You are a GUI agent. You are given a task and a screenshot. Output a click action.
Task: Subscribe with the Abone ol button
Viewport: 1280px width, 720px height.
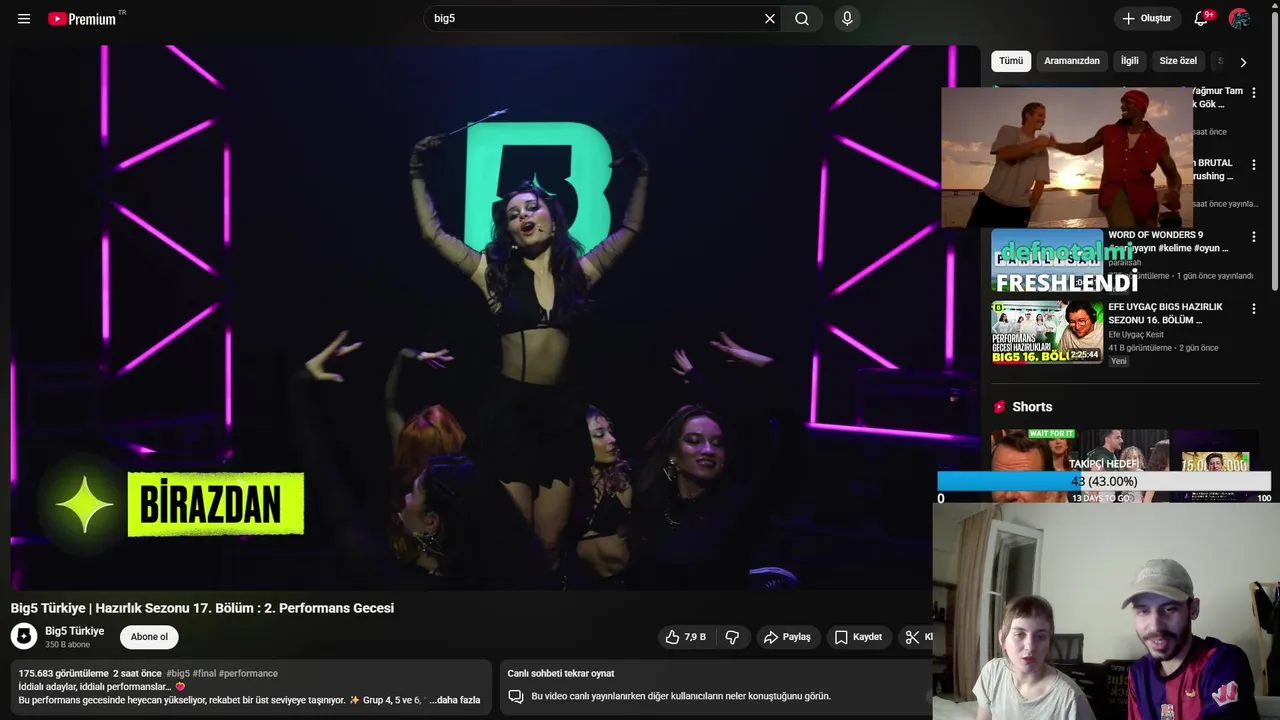(x=149, y=637)
